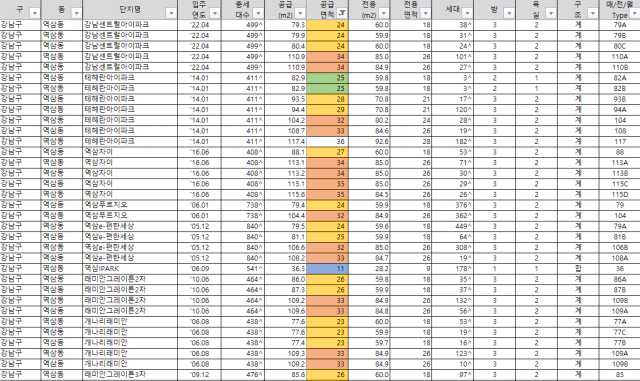Image resolution: width=640 pixels, height=381 pixels.
Task: Click Type cell 81B
Action: (620, 237)
